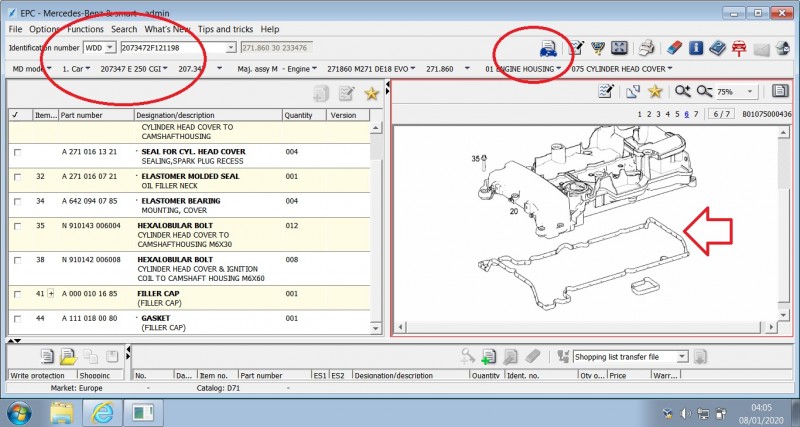Open the identification number history dropdown arrow
This screenshot has width=800, height=427.
click(231, 47)
